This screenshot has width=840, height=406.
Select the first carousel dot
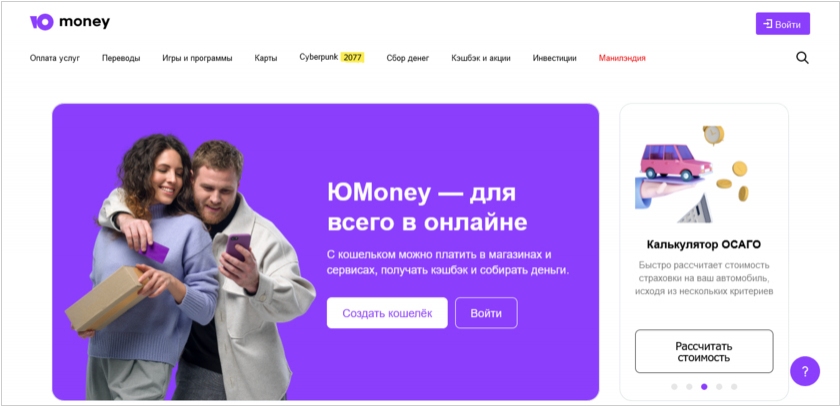674,387
